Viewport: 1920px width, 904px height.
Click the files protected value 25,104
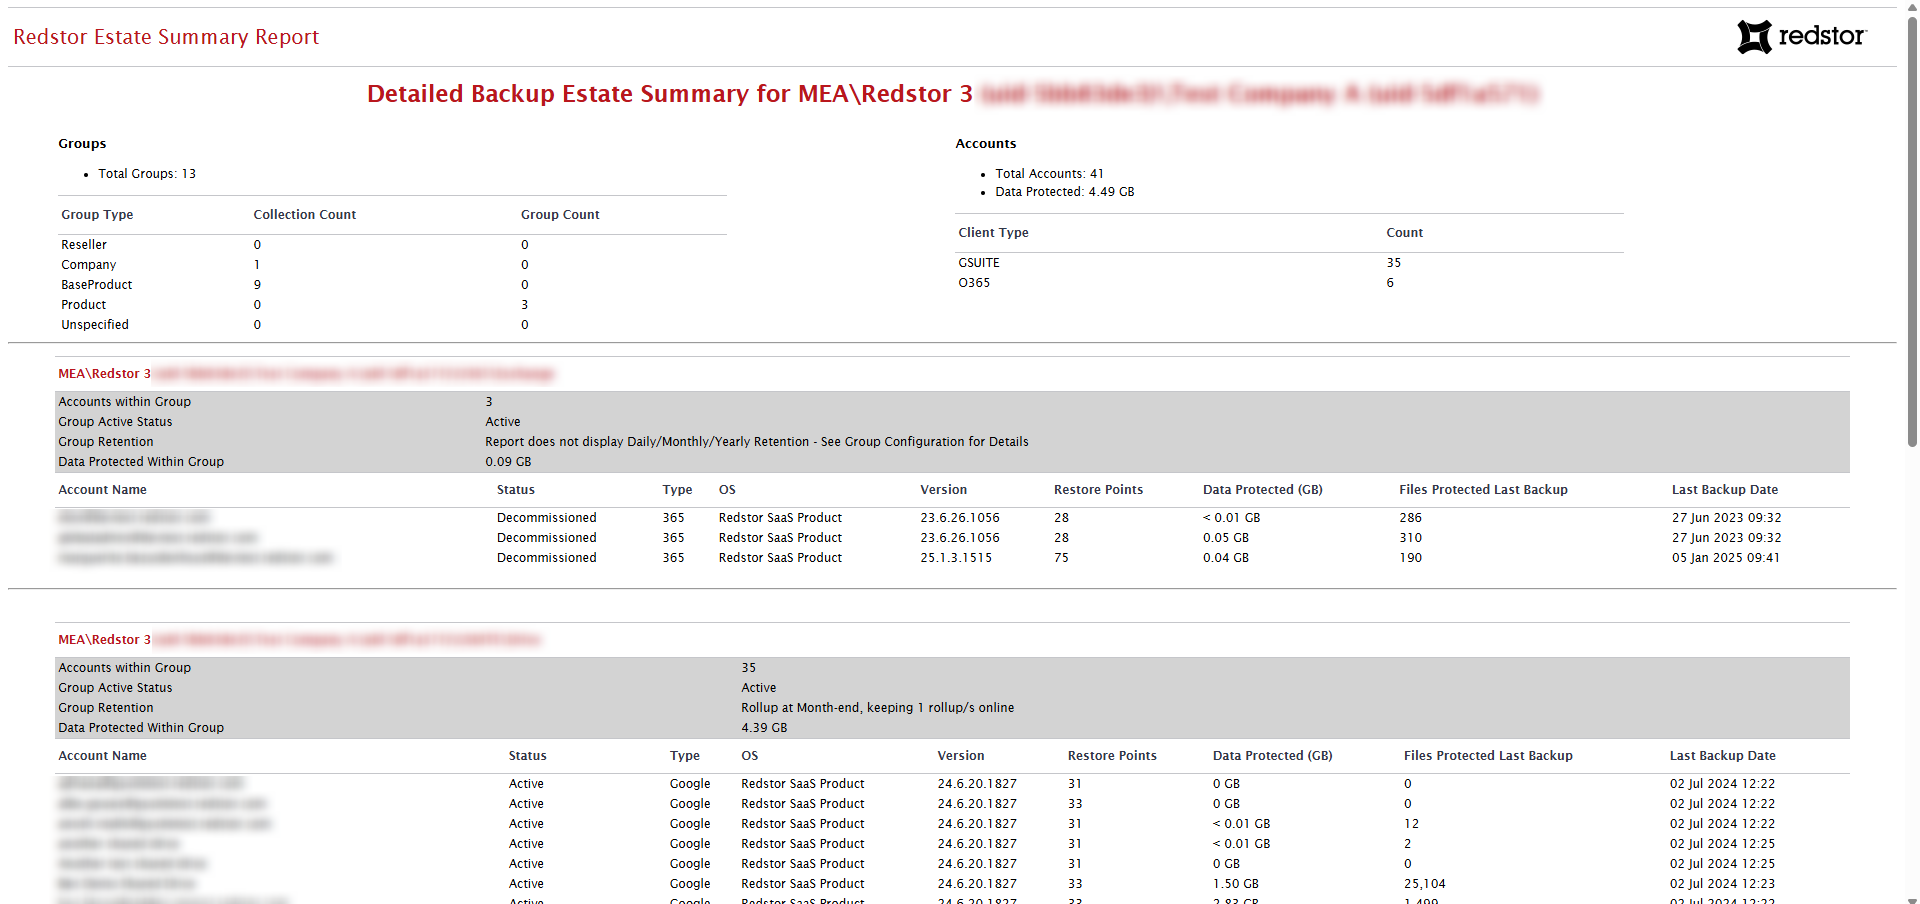[1424, 884]
